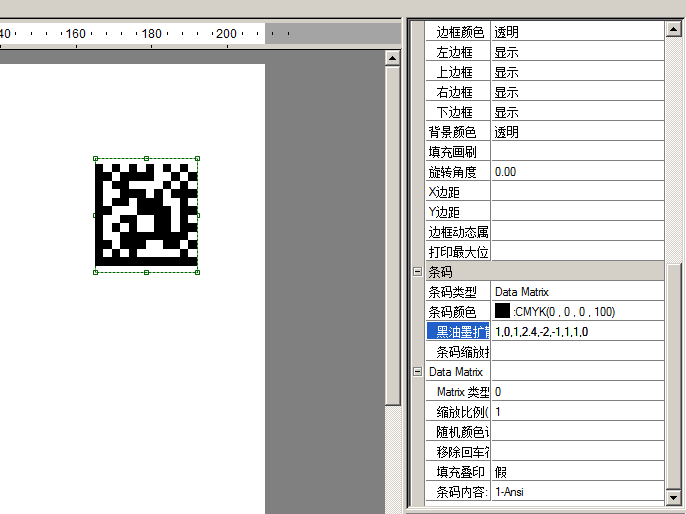Select the 打印最大位 property row
This screenshot has width=686, height=514.
coord(545,252)
